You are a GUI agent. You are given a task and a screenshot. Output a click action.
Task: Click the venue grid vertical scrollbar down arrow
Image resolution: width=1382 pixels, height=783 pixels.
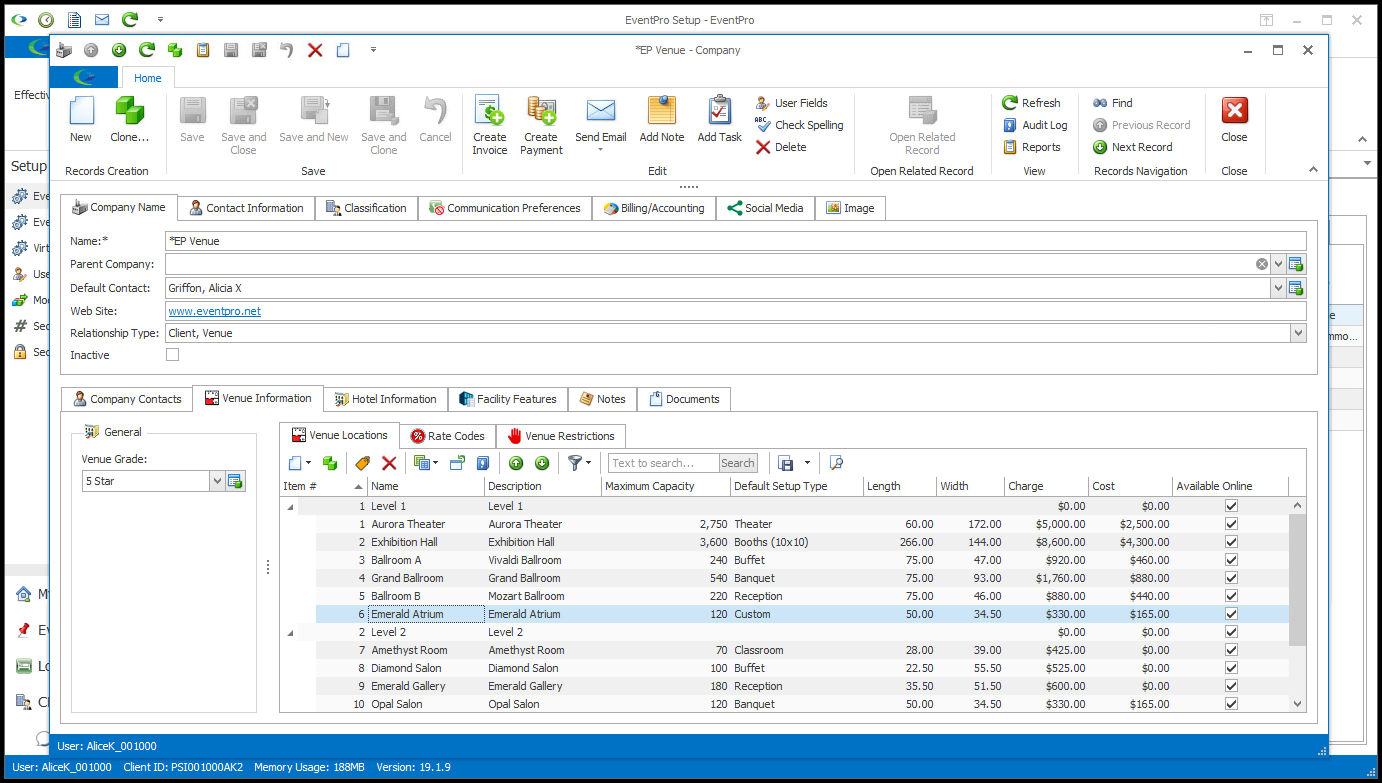(x=1298, y=704)
